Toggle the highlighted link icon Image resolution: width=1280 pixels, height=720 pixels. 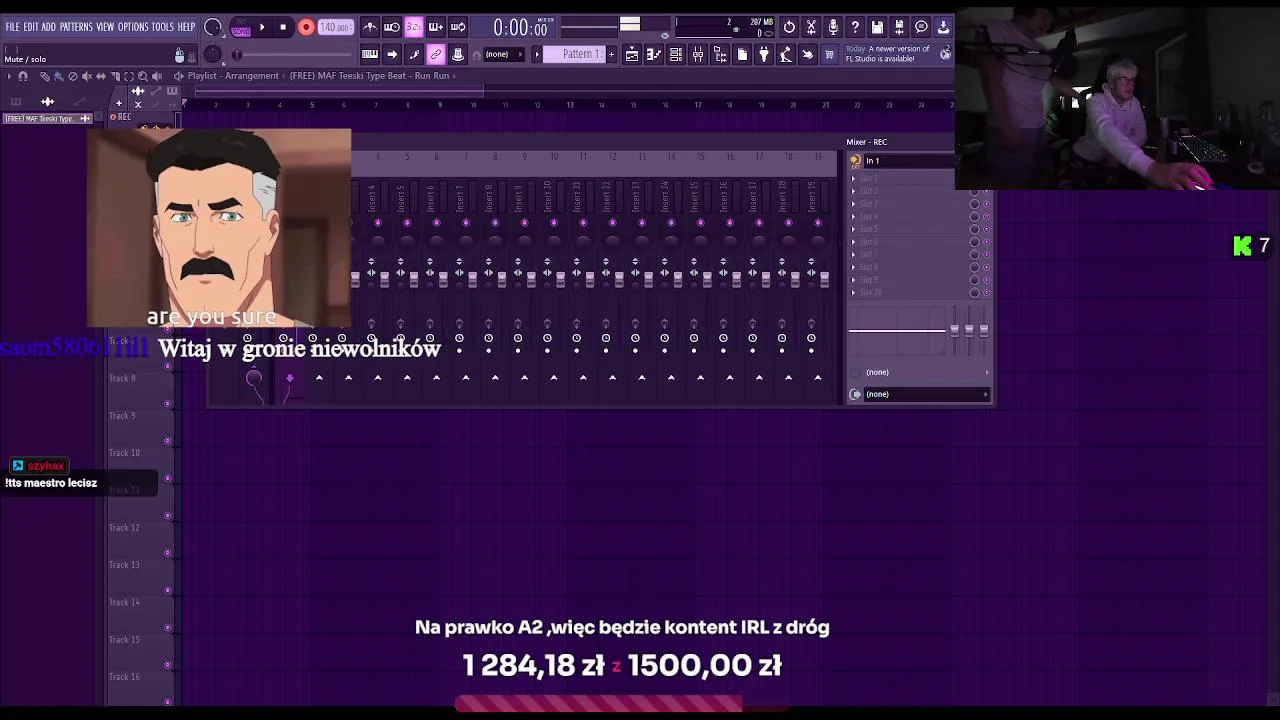tap(436, 54)
